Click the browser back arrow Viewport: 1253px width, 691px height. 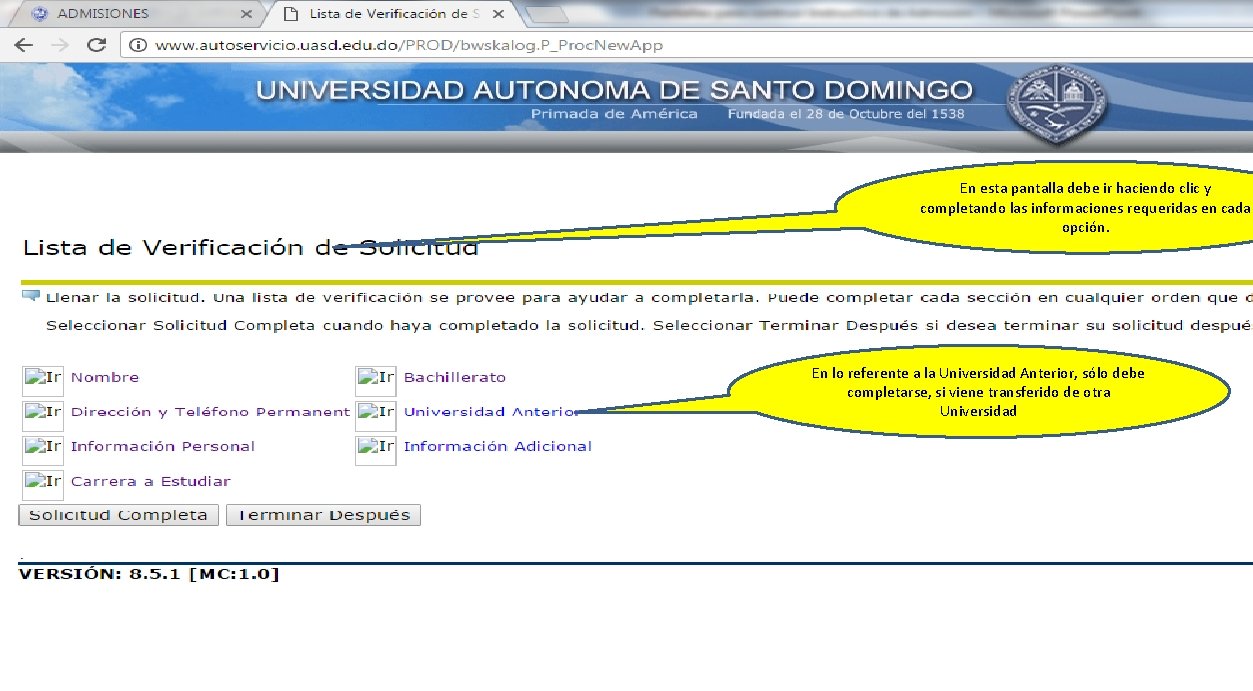(x=23, y=45)
